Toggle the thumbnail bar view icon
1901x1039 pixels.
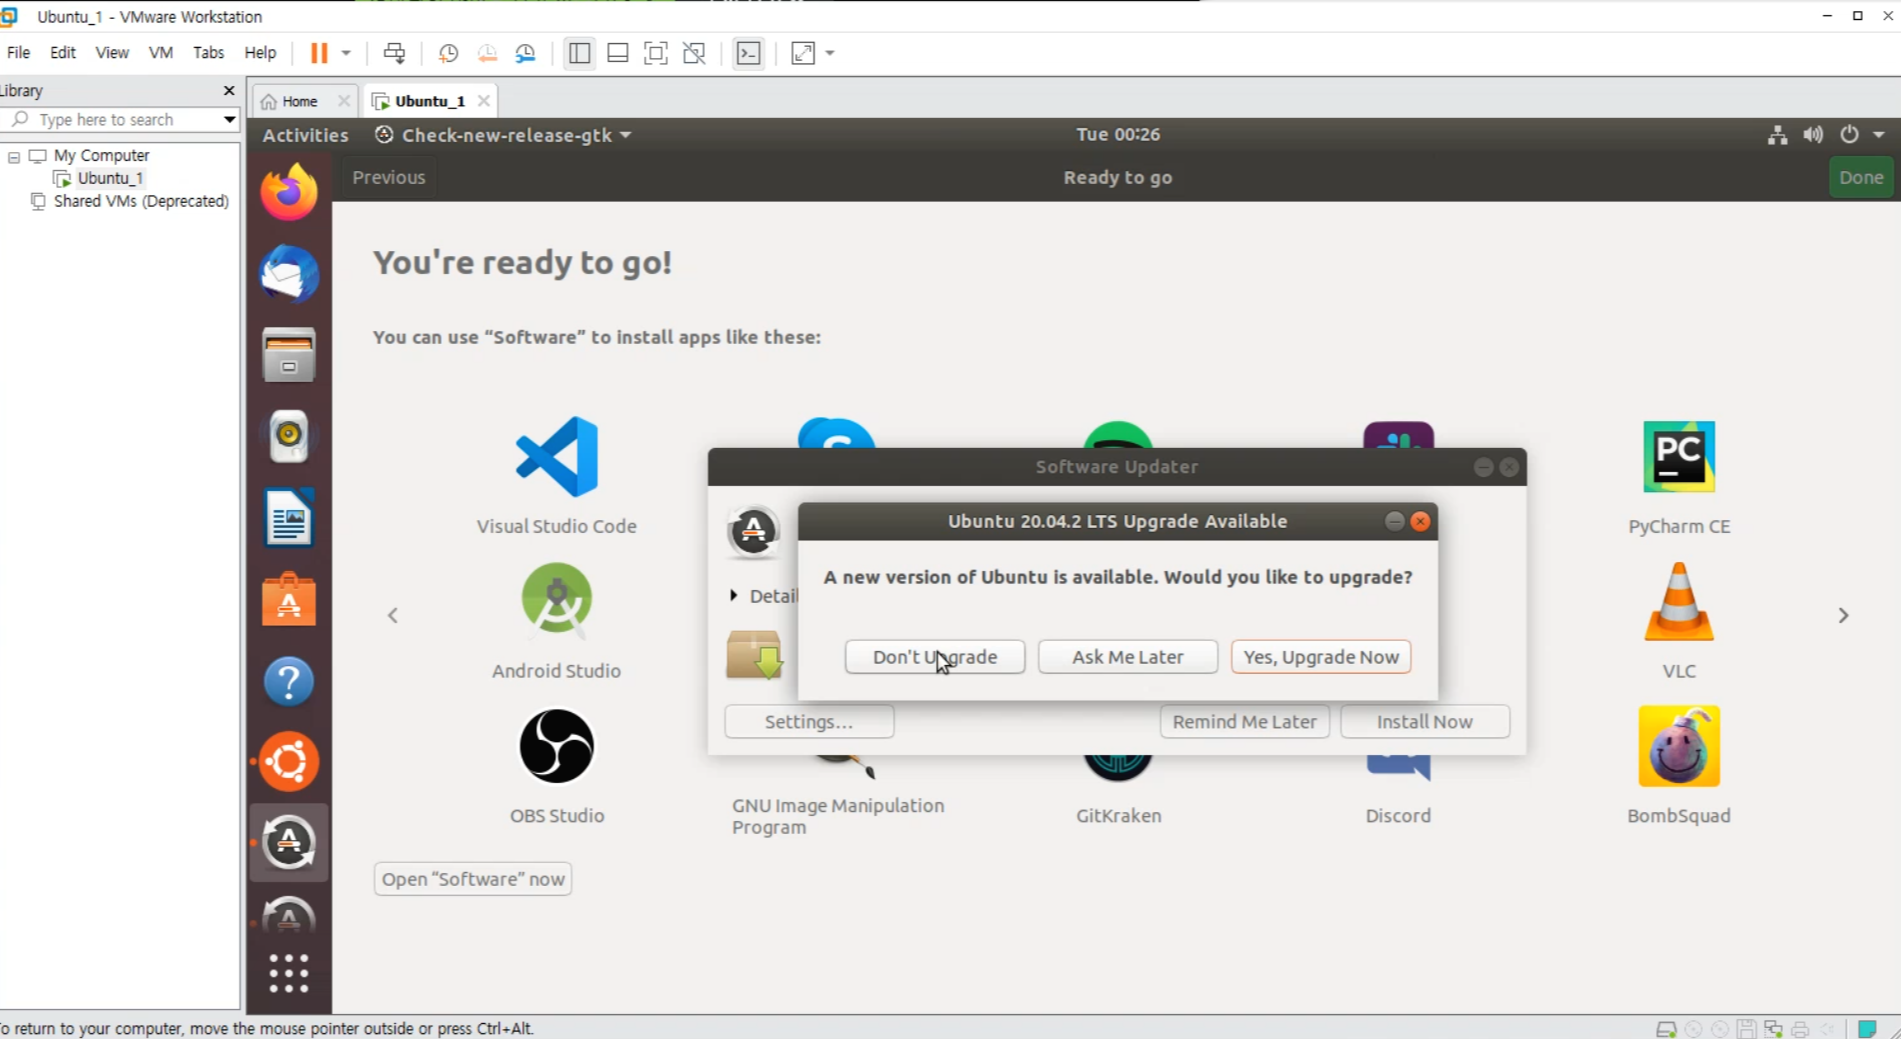pyautogui.click(x=618, y=53)
